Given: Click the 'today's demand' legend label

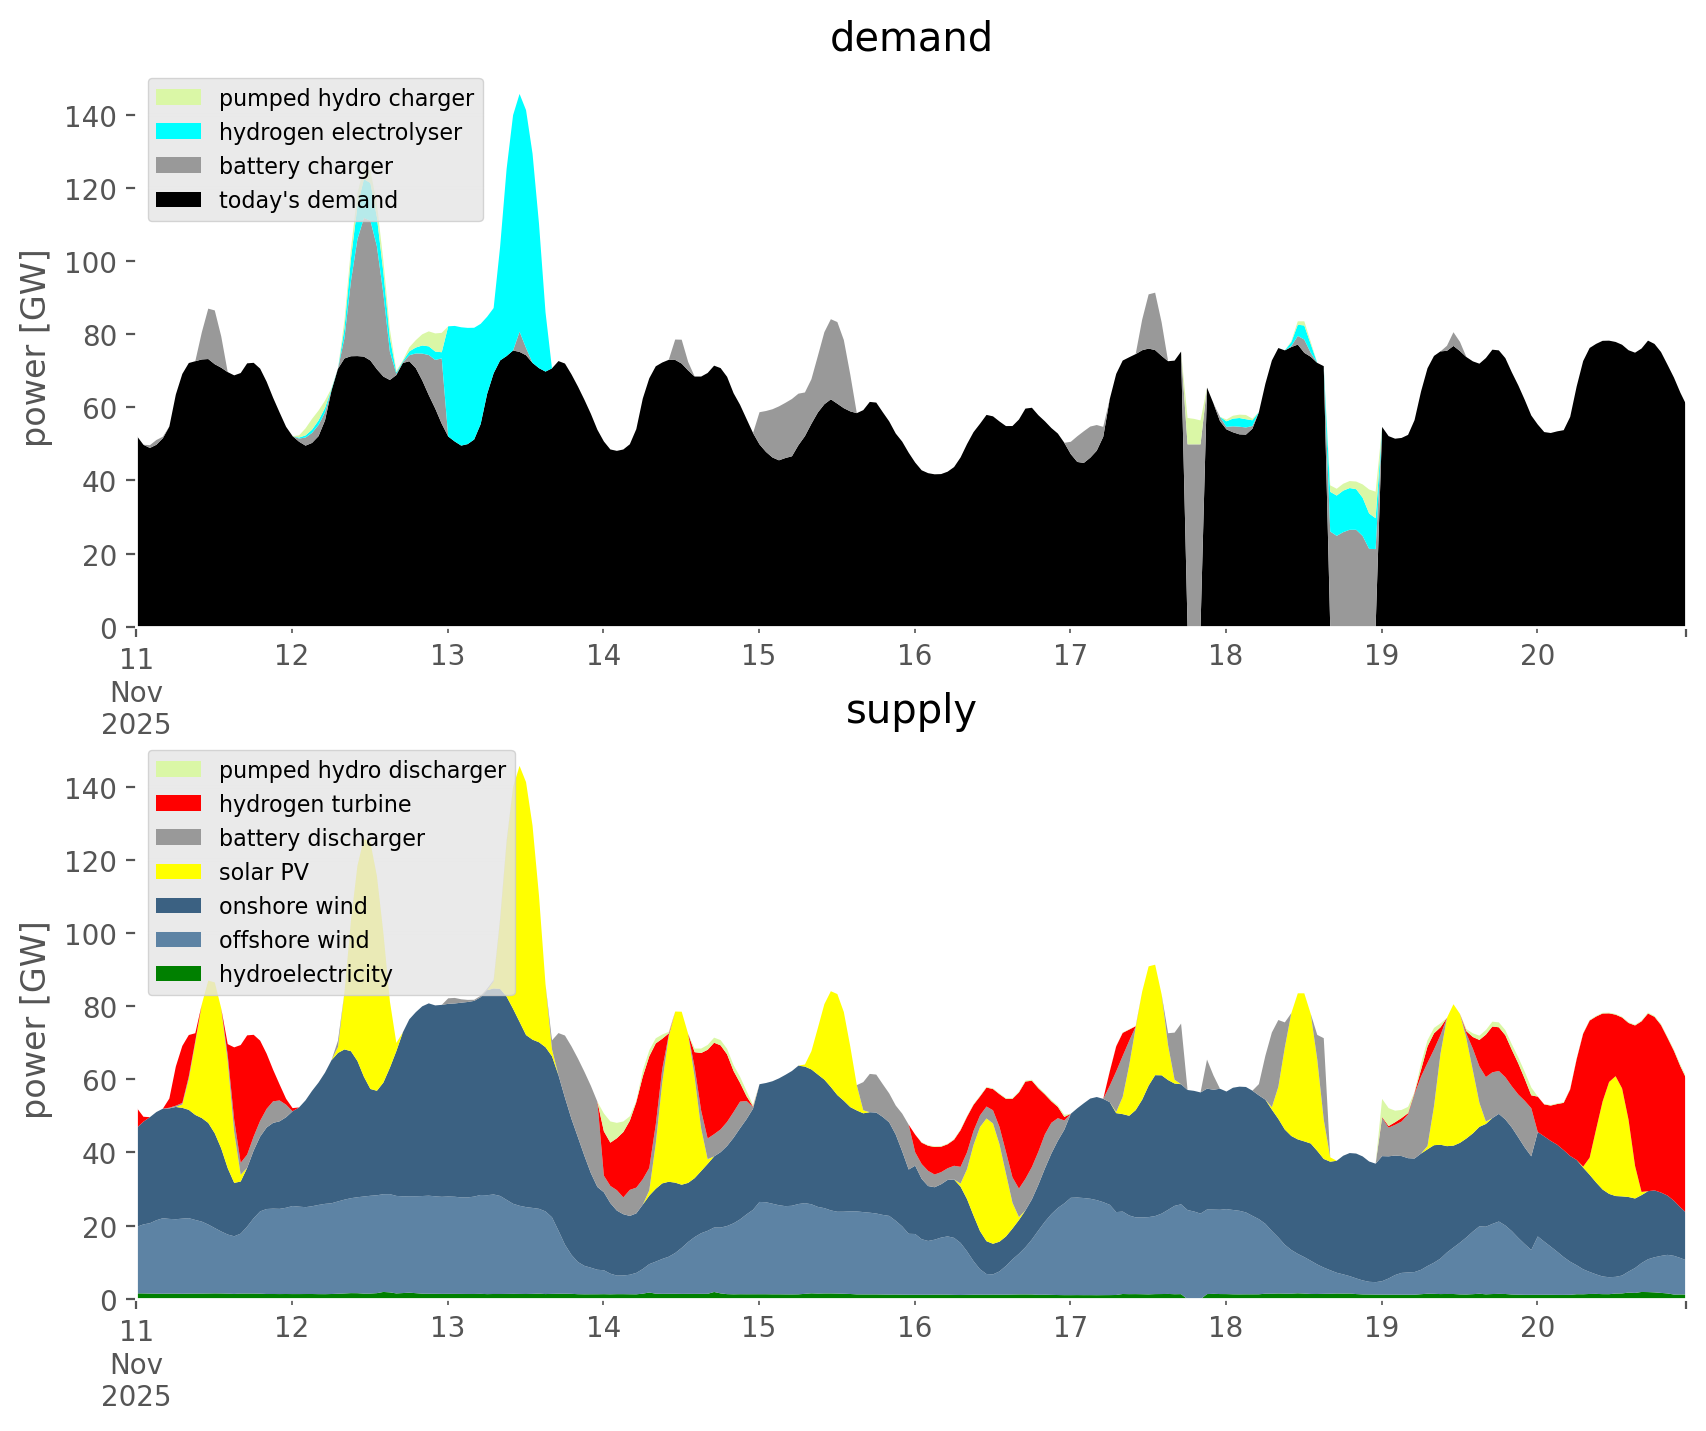Looking at the screenshot, I should (x=308, y=200).
